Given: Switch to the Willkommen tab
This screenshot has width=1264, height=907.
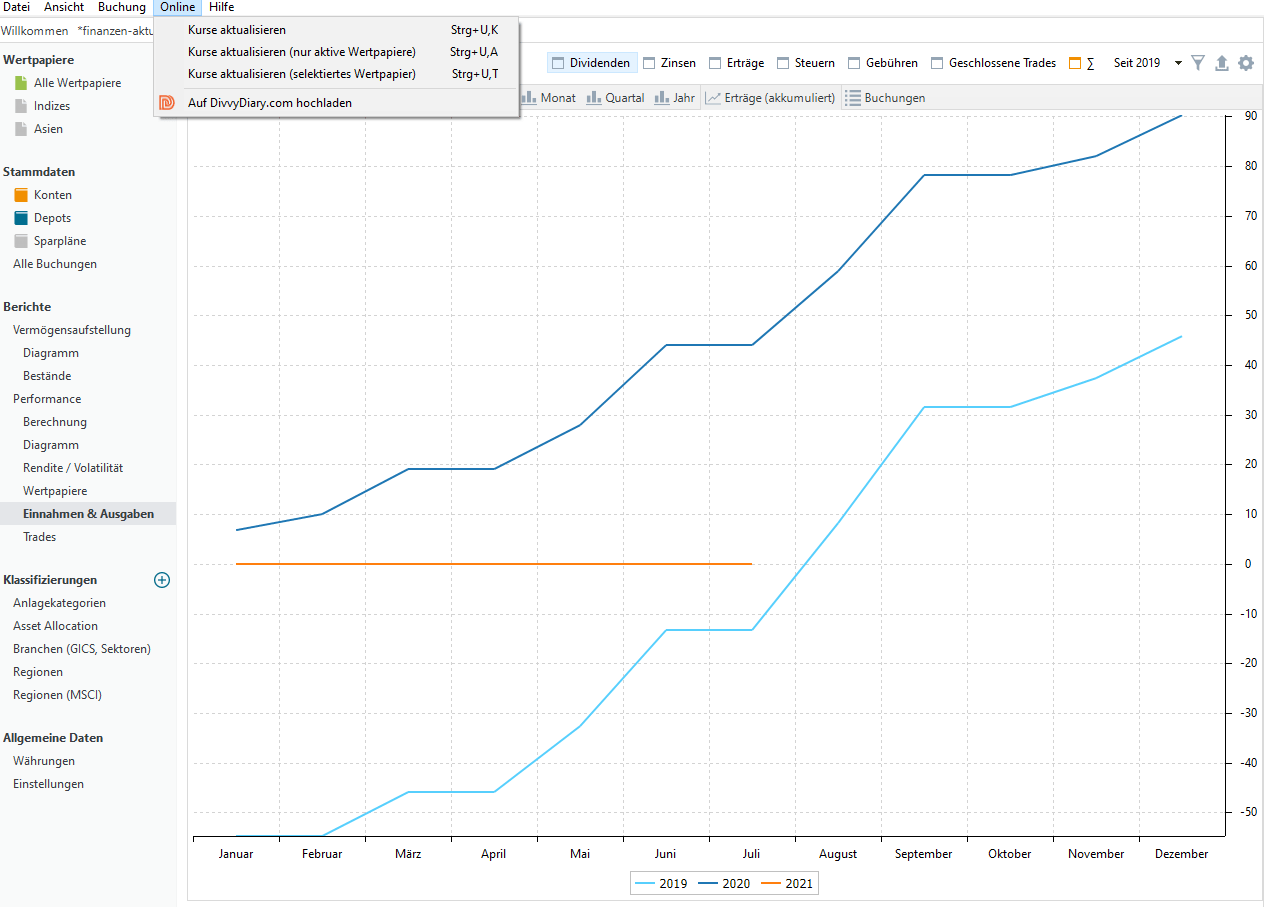Looking at the screenshot, I should click(x=34, y=31).
